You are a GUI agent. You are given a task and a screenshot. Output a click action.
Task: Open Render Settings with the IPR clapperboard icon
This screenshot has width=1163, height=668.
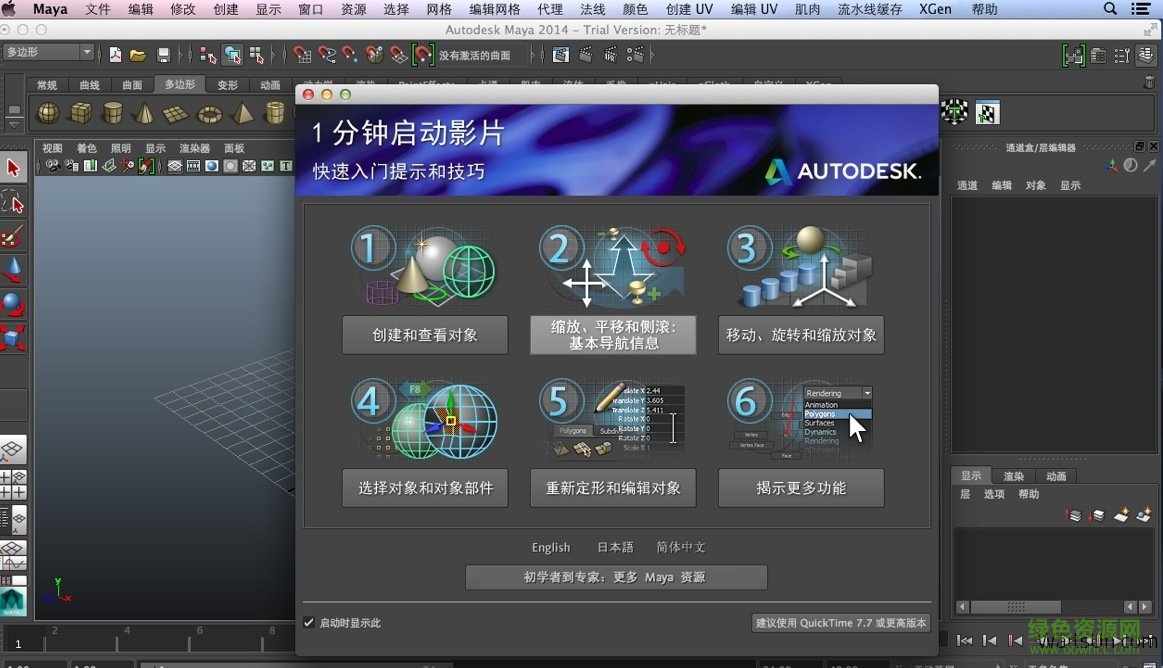[x=610, y=55]
